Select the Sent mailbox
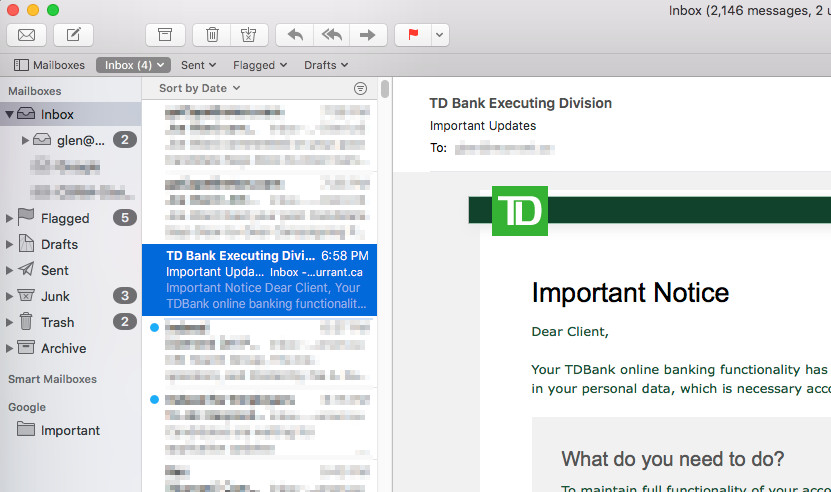The image size is (831, 492). pyautogui.click(x=70, y=270)
